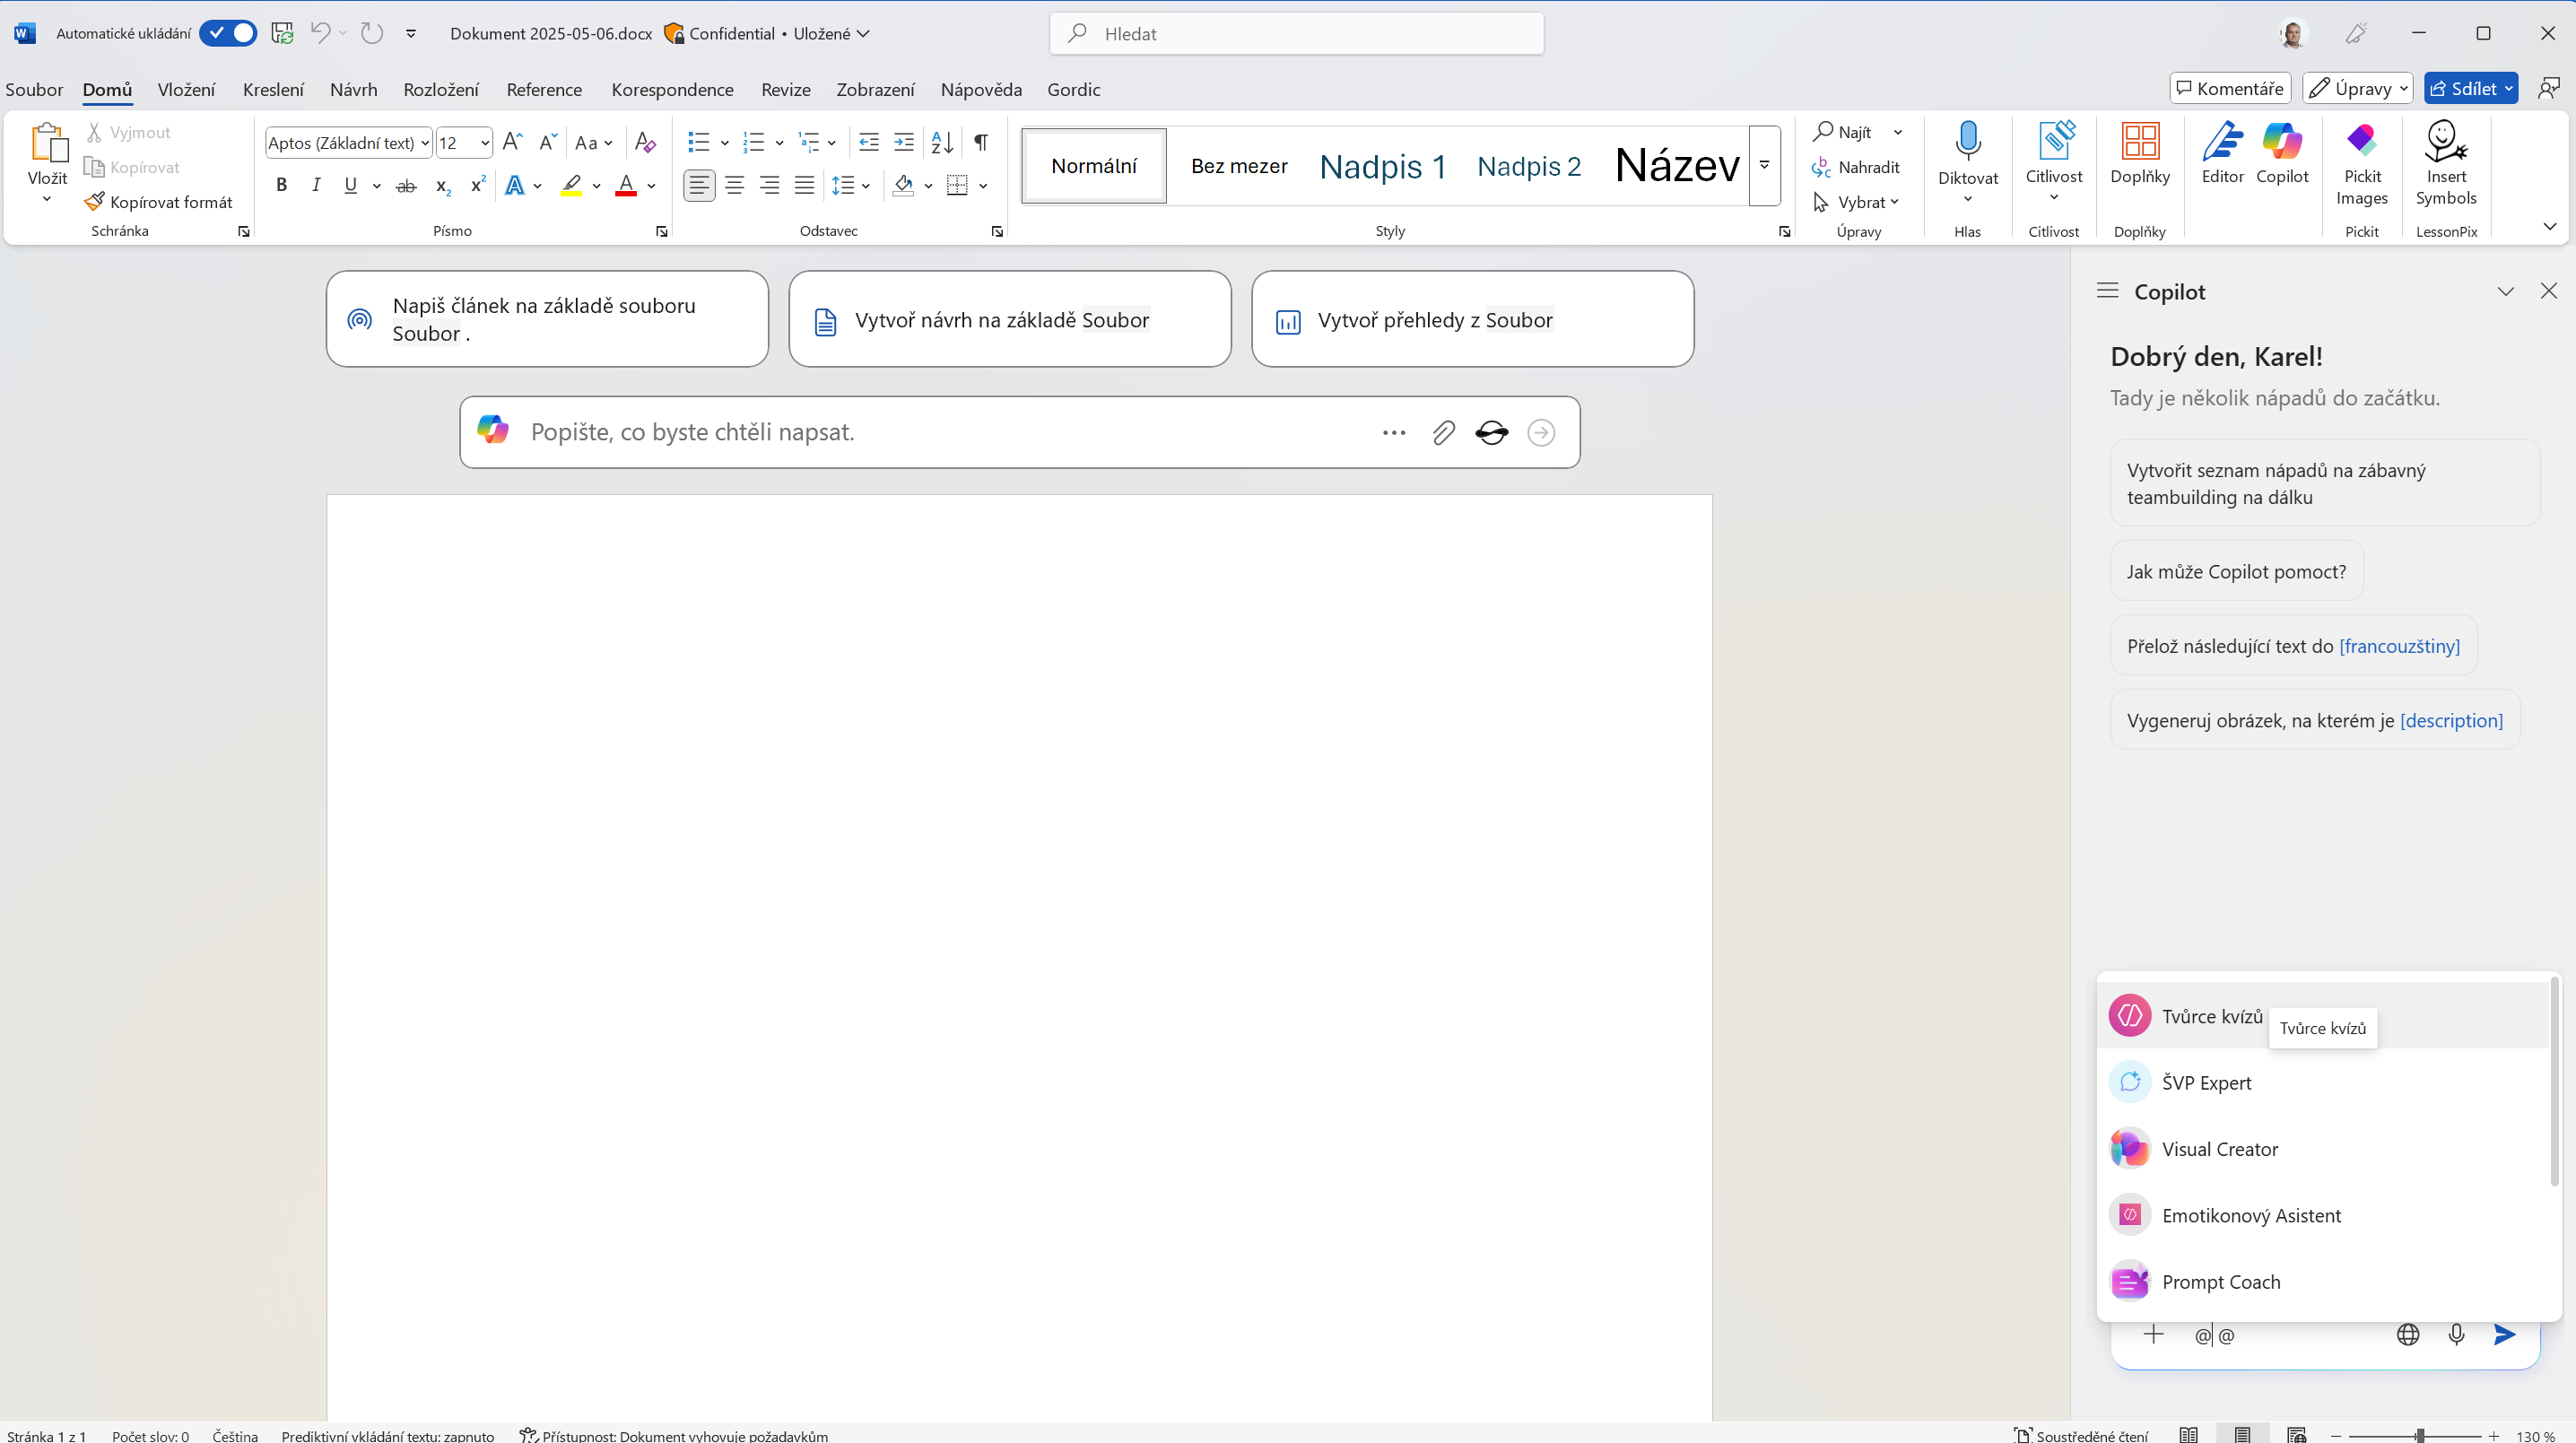
Task: Click globe icon in Copilot chat box
Action: click(x=2408, y=1334)
